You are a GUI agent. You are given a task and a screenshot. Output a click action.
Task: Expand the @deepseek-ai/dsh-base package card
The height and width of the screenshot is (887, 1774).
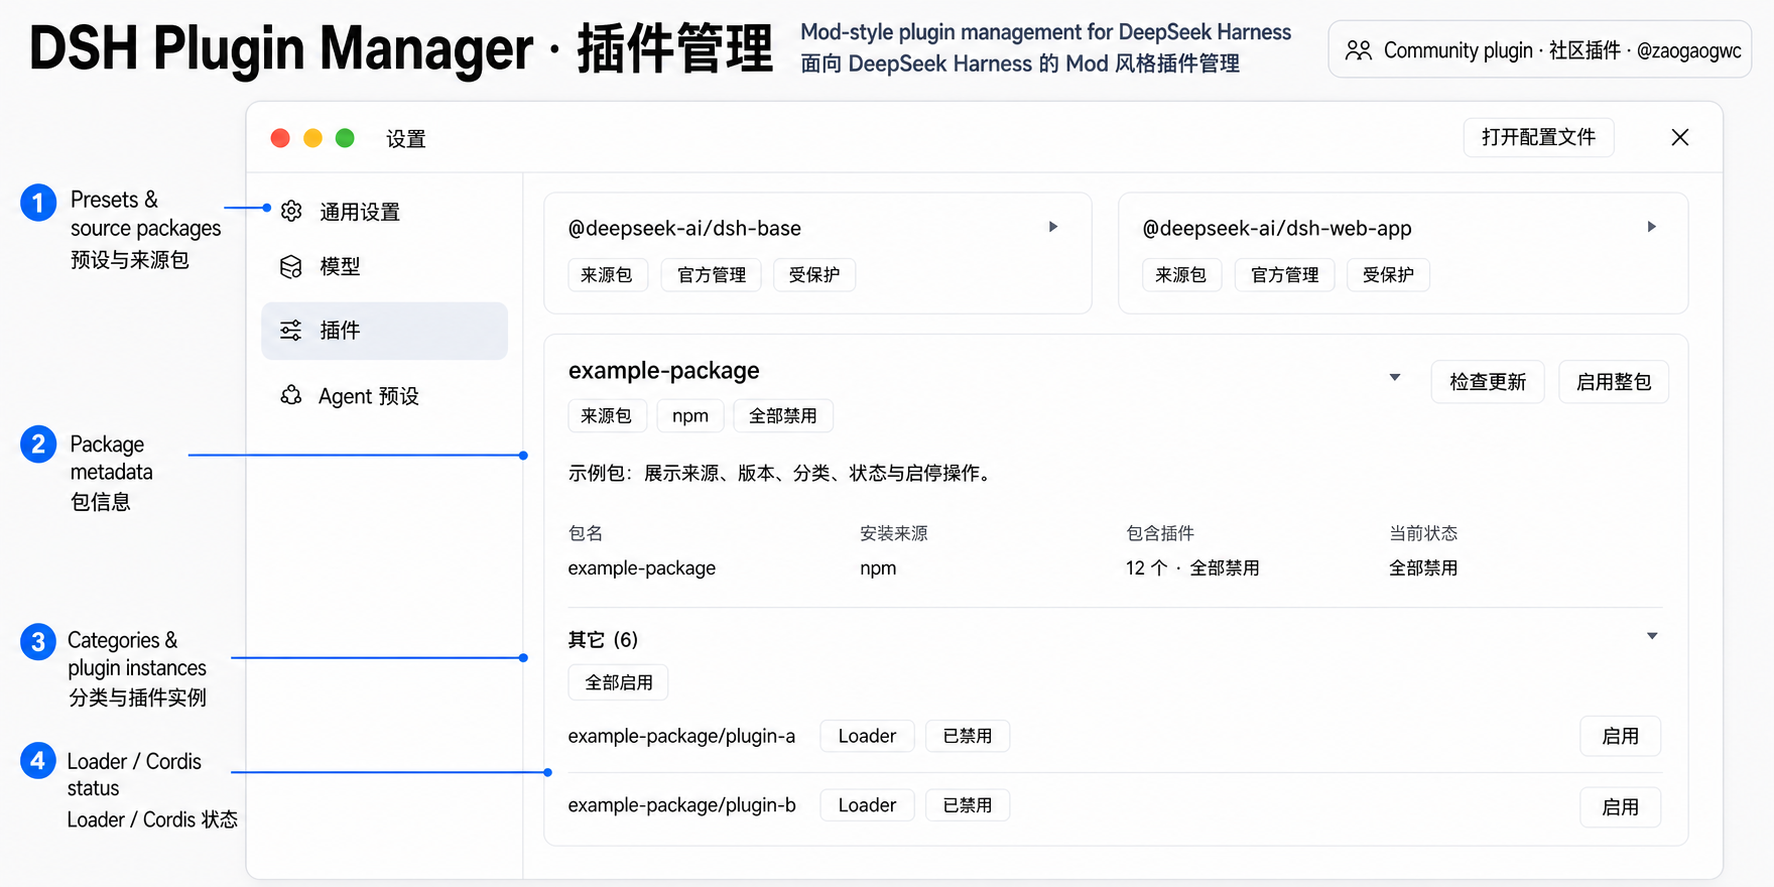pyautogui.click(x=1053, y=227)
